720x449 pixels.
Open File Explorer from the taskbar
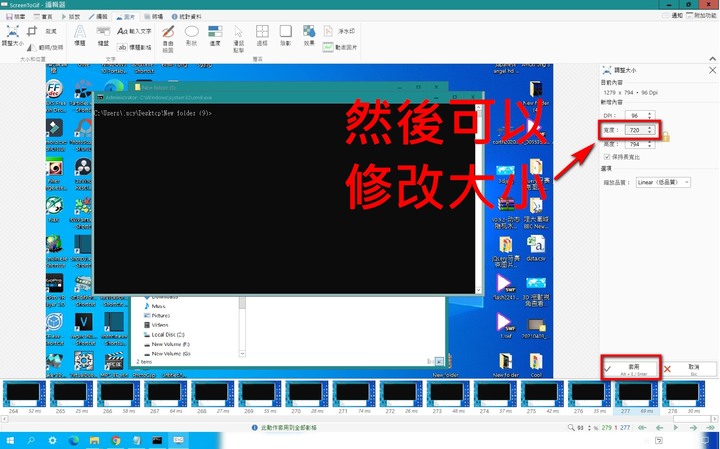(95, 440)
